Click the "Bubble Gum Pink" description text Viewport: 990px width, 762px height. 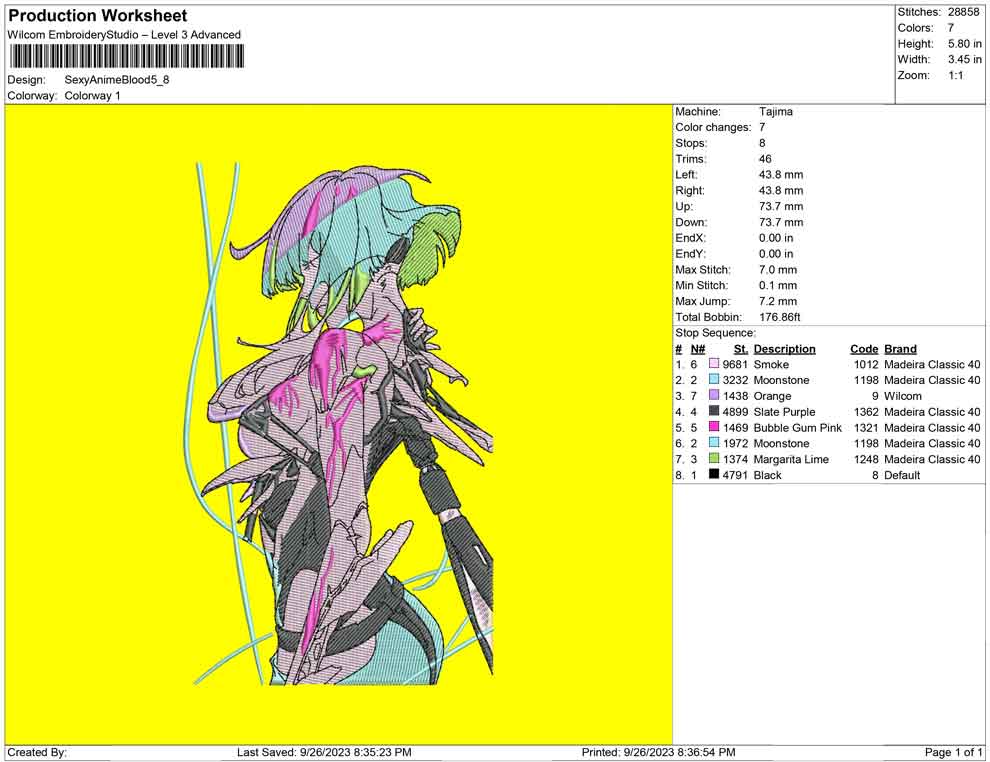(797, 427)
